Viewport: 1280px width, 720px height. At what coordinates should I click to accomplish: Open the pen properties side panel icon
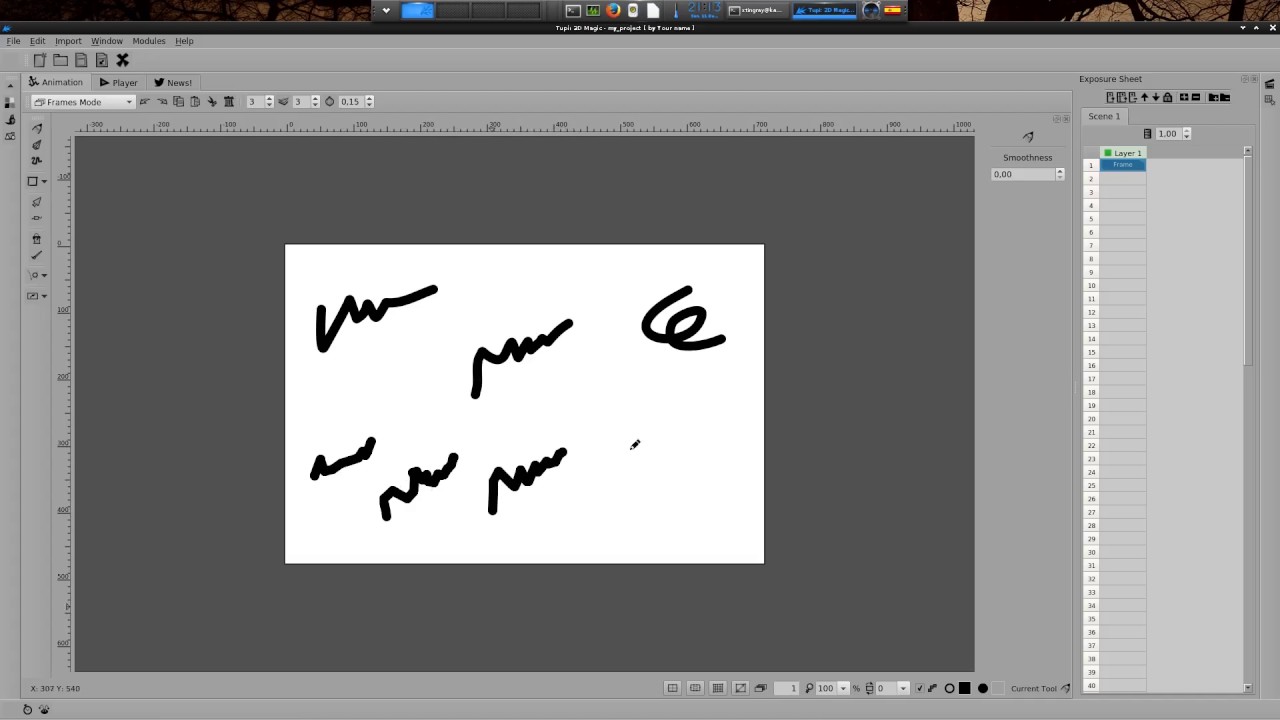[x=10, y=120]
